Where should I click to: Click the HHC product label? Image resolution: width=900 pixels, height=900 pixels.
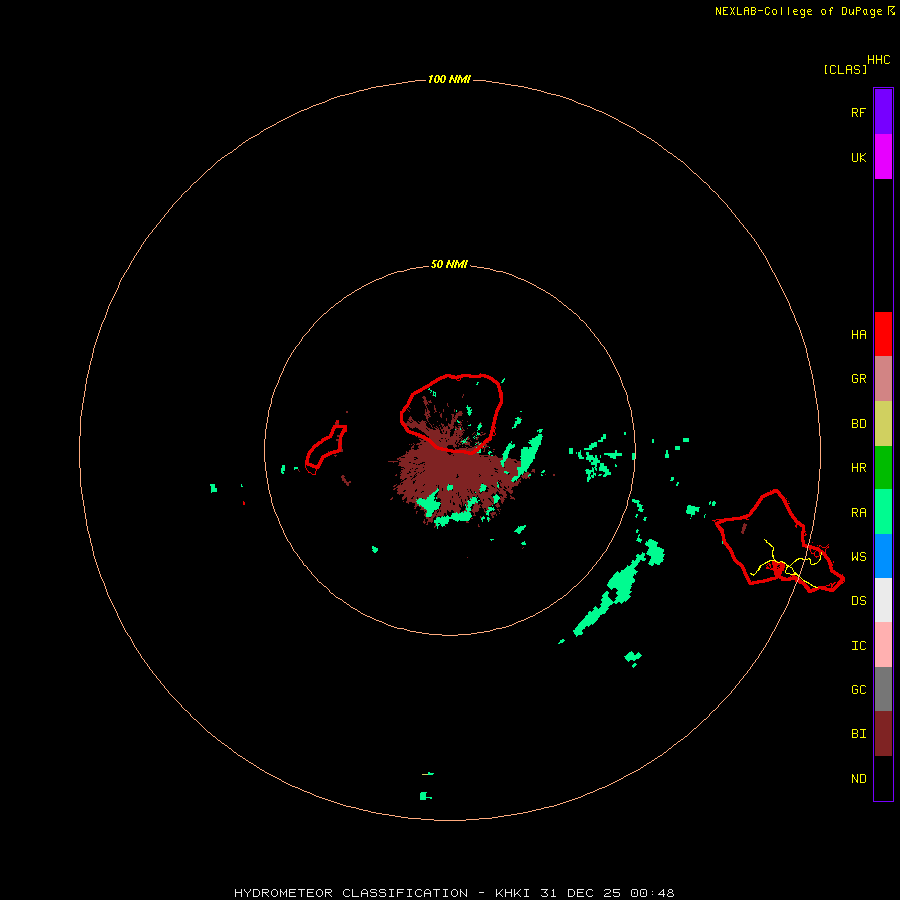point(879,60)
